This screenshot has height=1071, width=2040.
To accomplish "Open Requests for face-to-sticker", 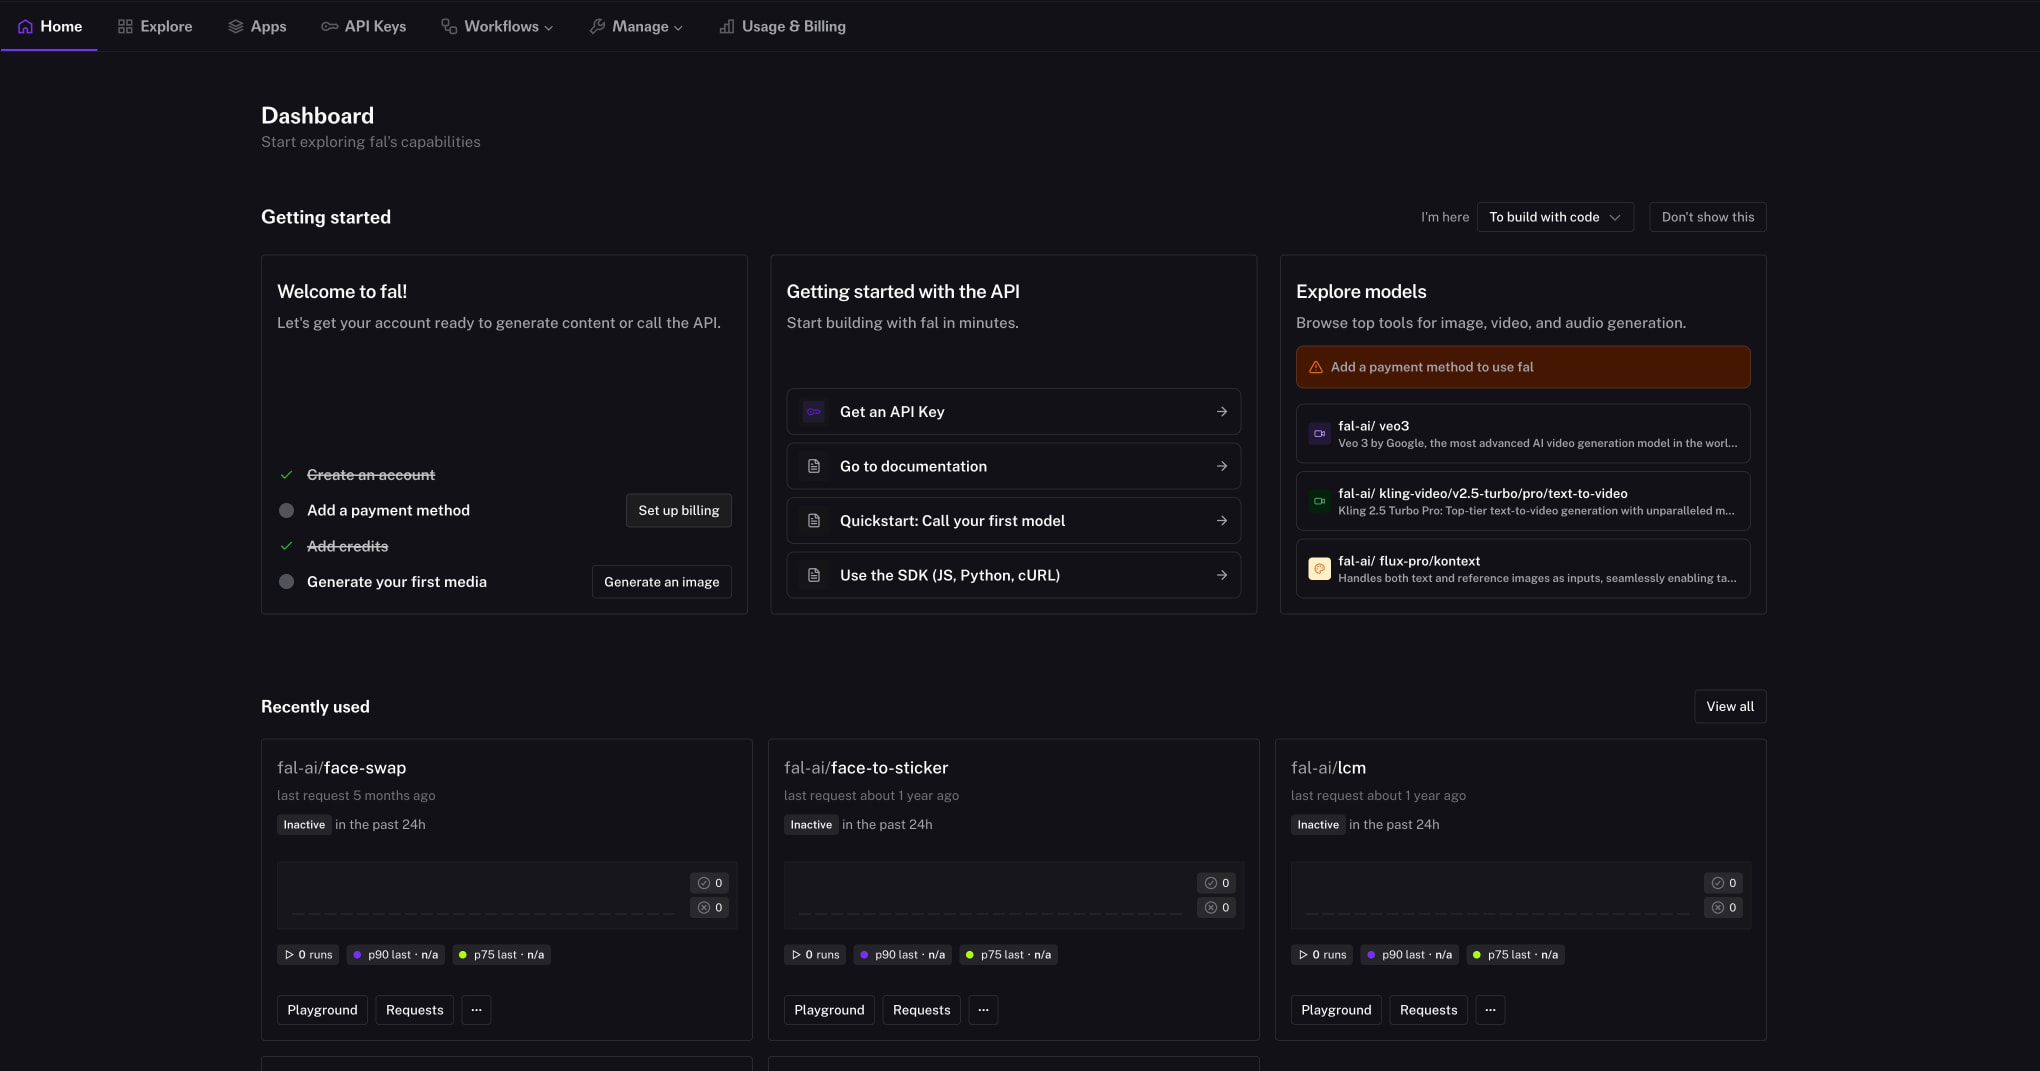I will (x=921, y=1010).
